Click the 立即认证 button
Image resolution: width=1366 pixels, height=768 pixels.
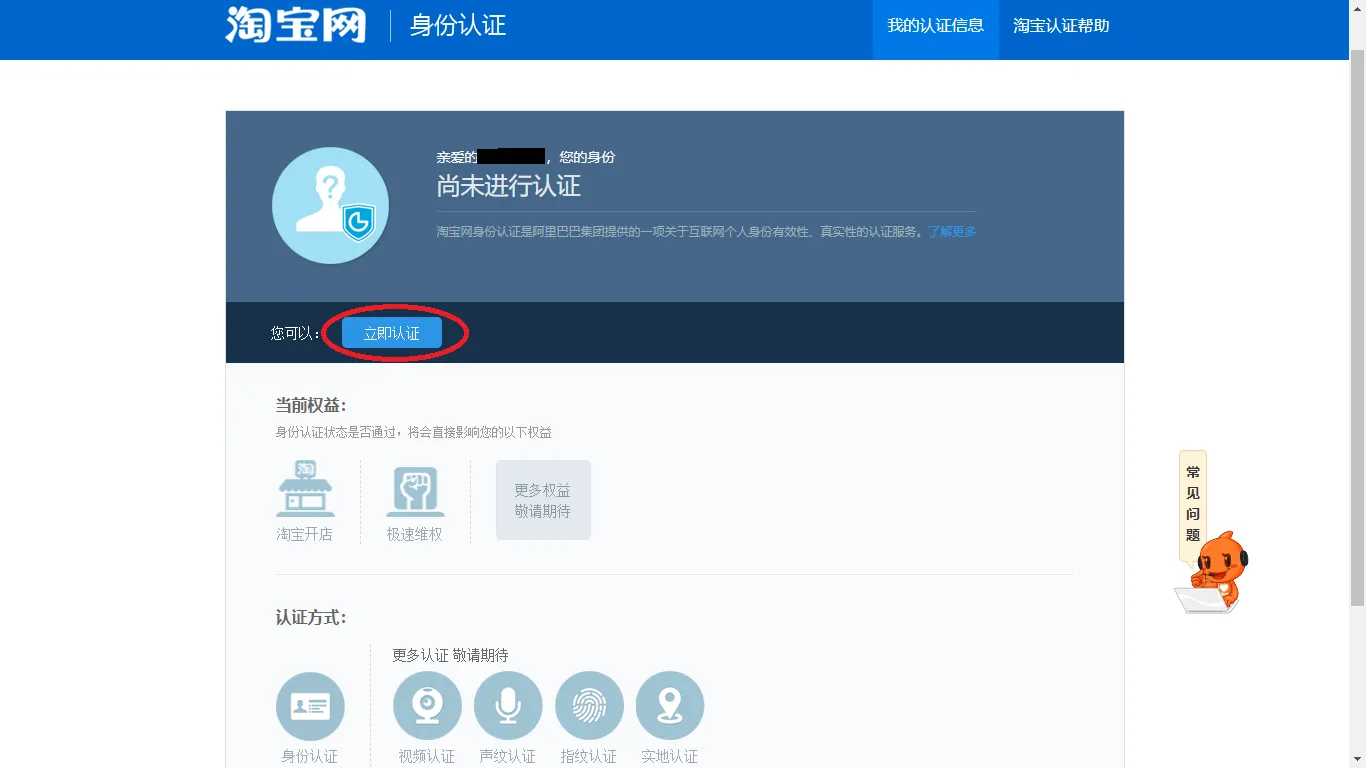pos(392,333)
